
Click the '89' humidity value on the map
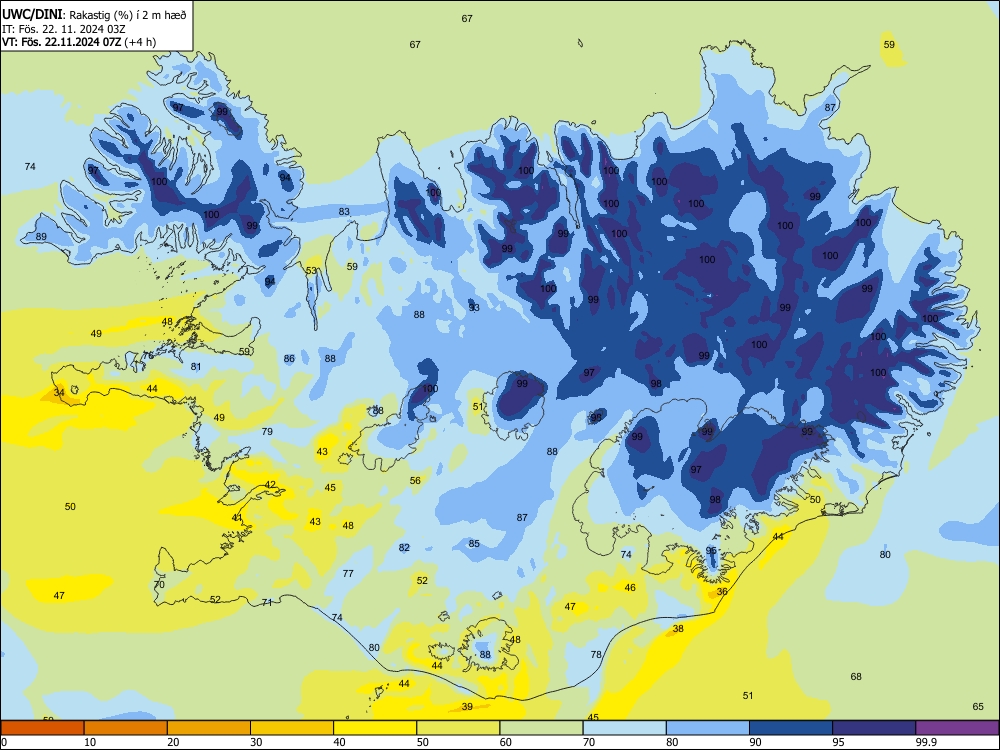coord(41,236)
